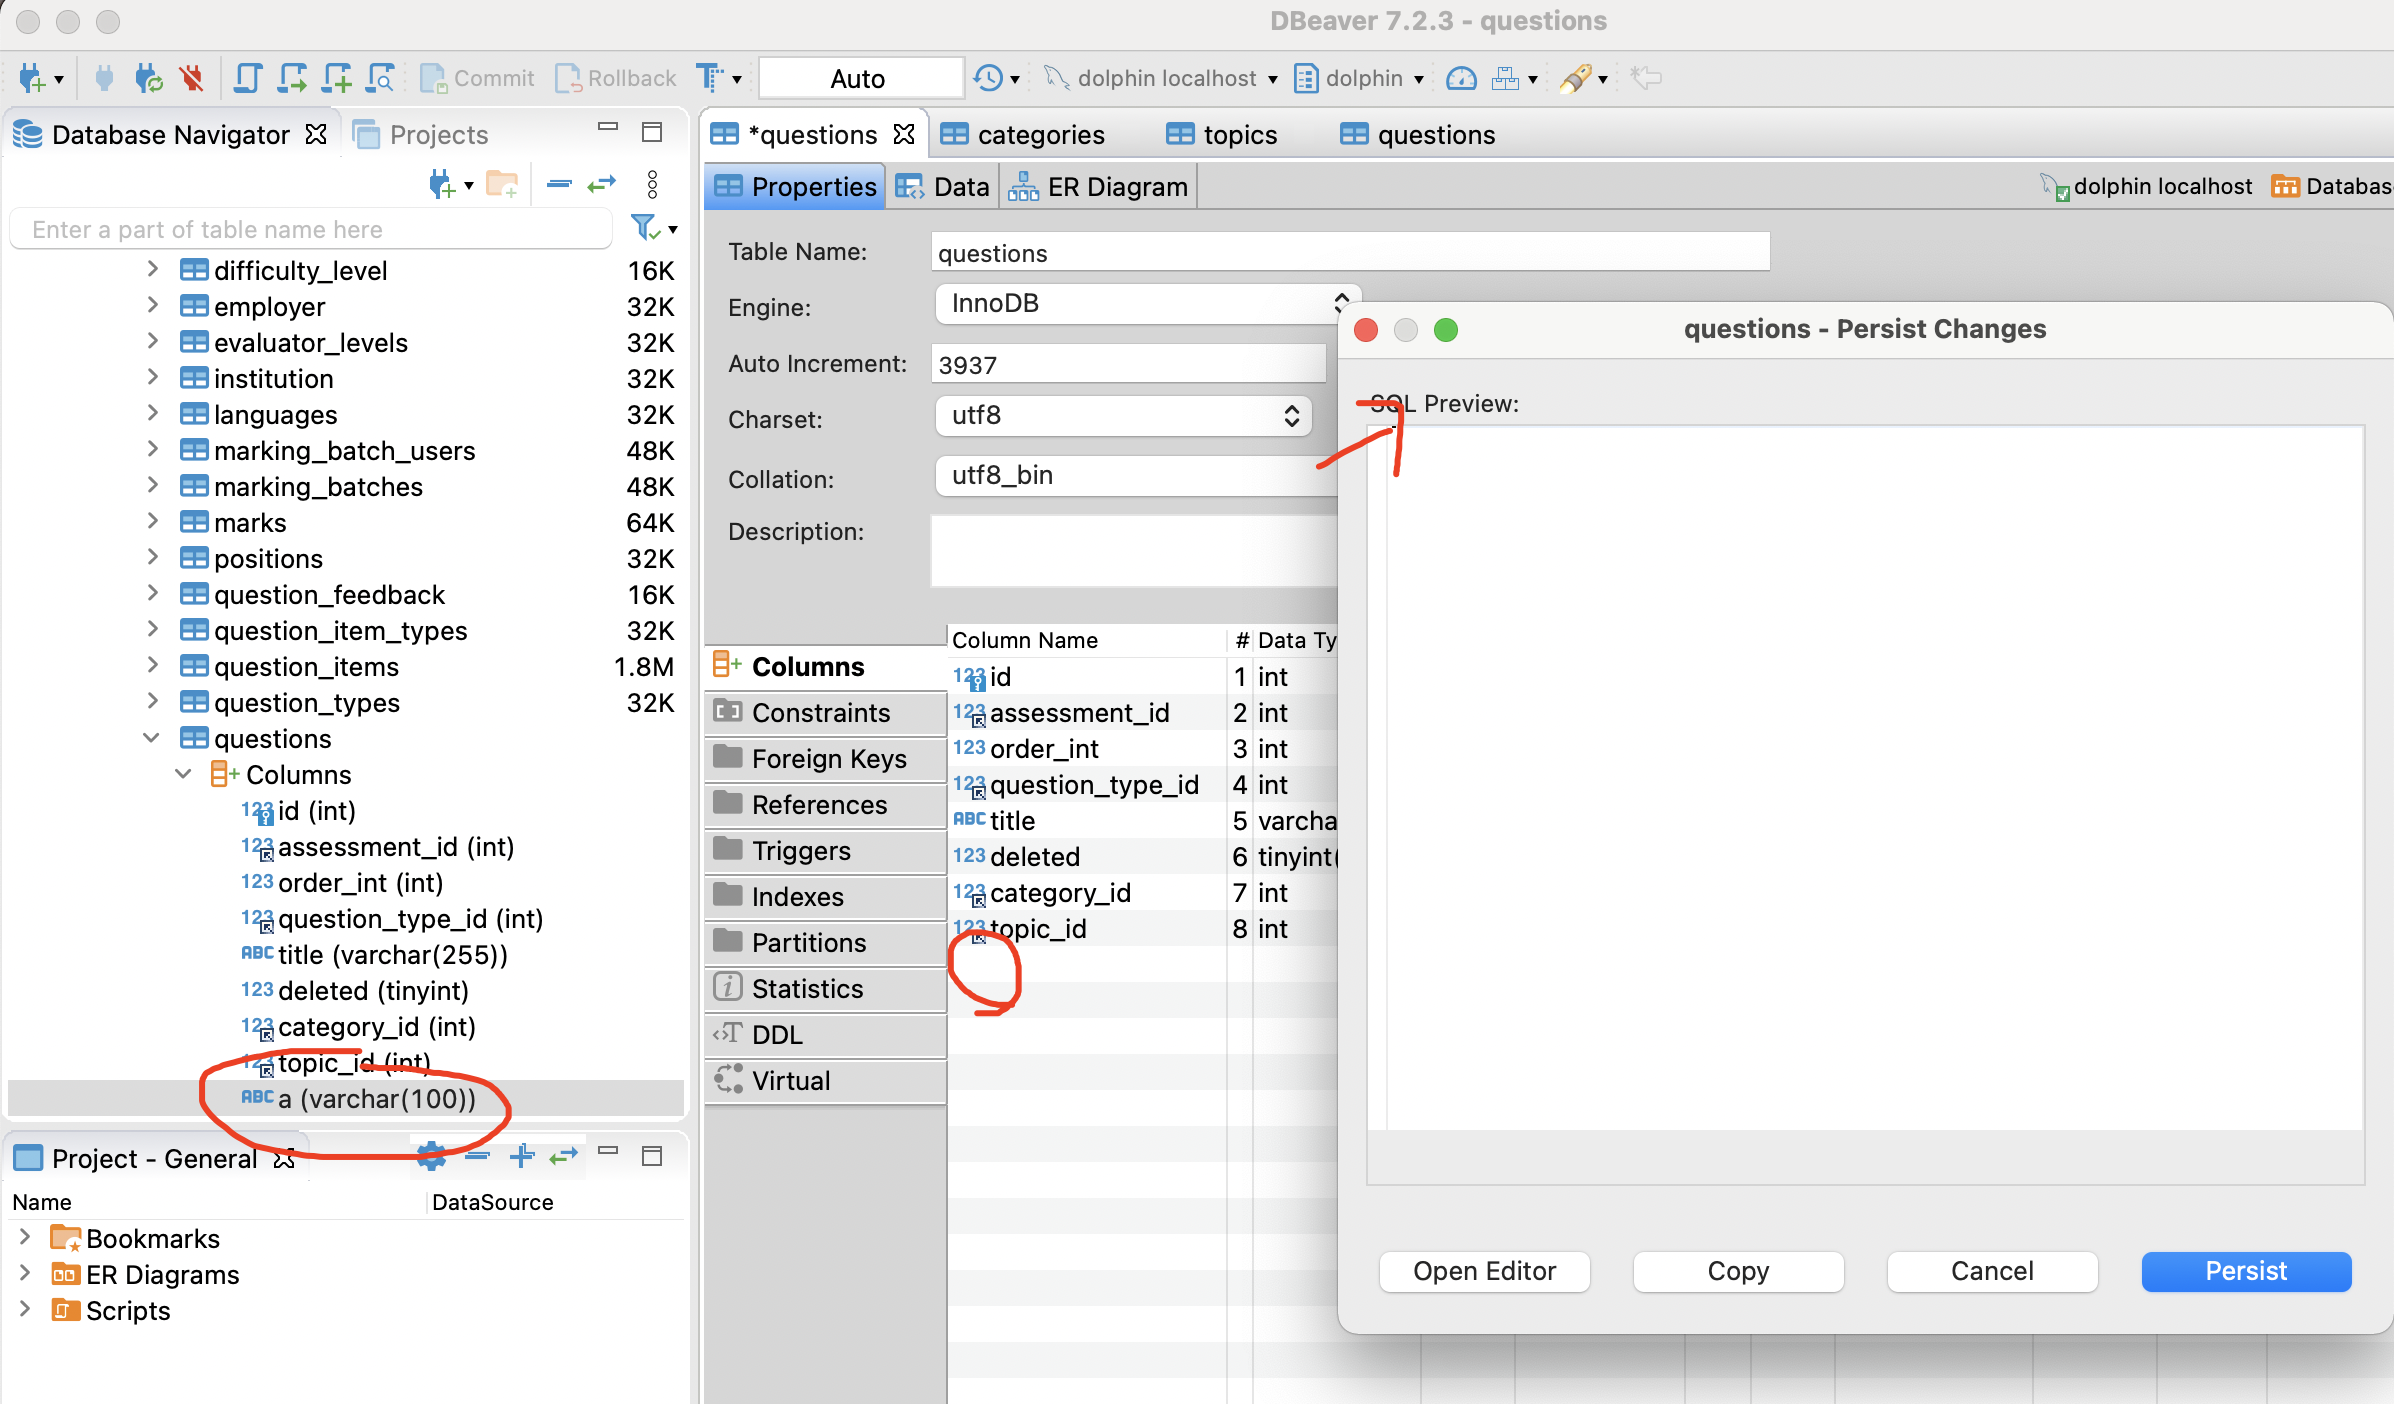The image size is (2394, 1404).
Task: Open the Charset utf8 combo box
Action: tap(1122, 416)
